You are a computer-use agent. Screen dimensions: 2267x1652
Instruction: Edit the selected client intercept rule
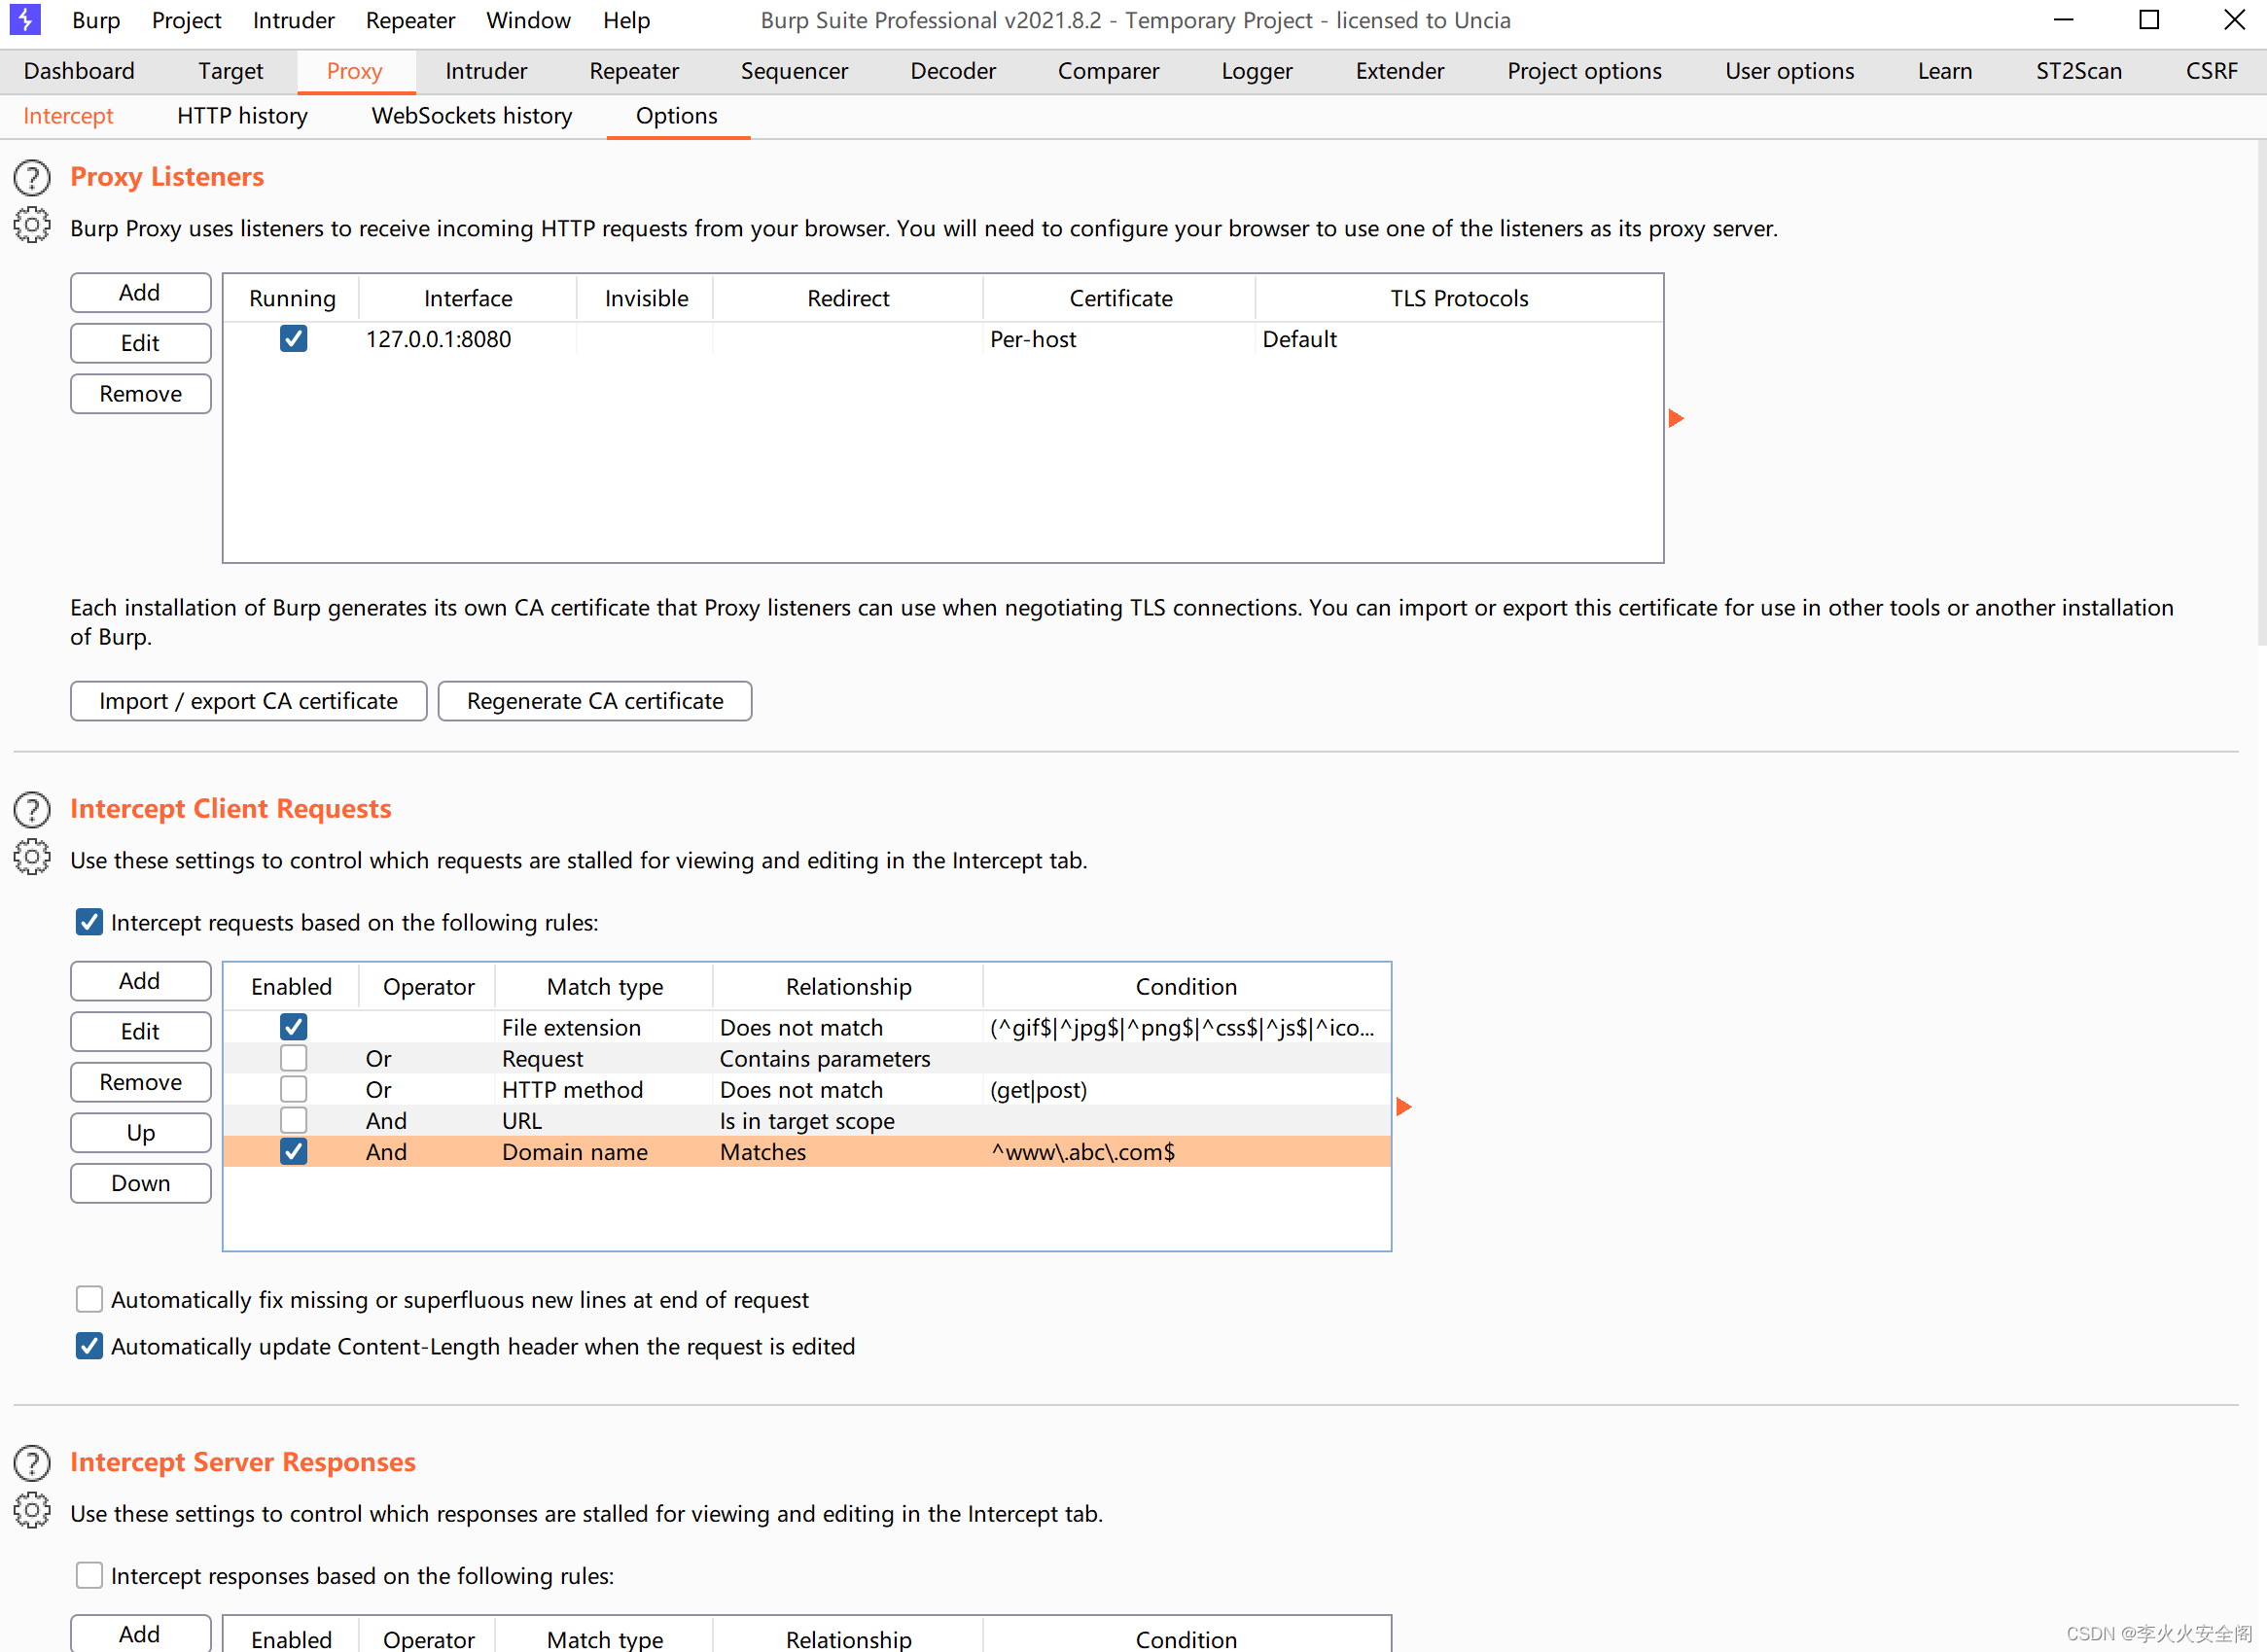[x=140, y=1031]
